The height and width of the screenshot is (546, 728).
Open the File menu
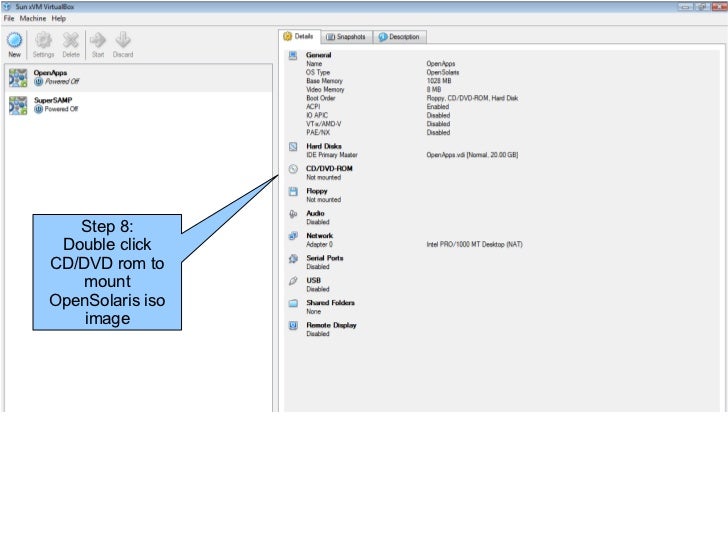coord(9,19)
